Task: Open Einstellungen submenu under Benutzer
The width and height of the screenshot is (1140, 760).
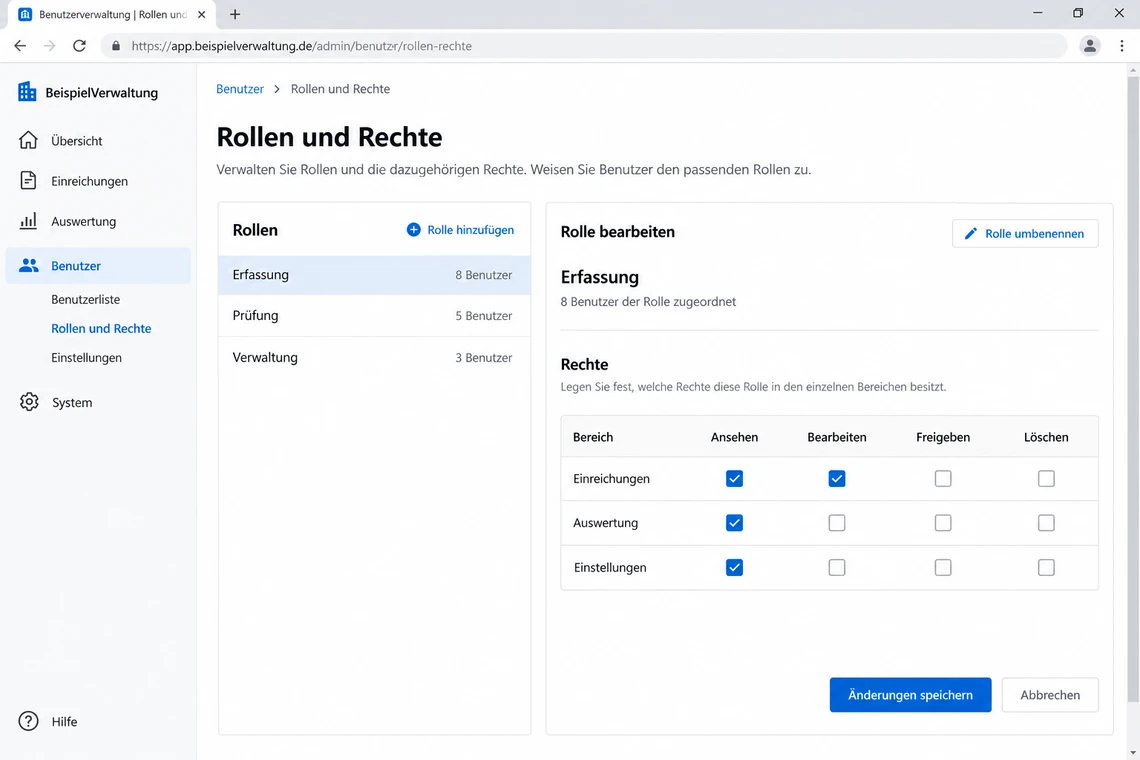Action: 87,357
